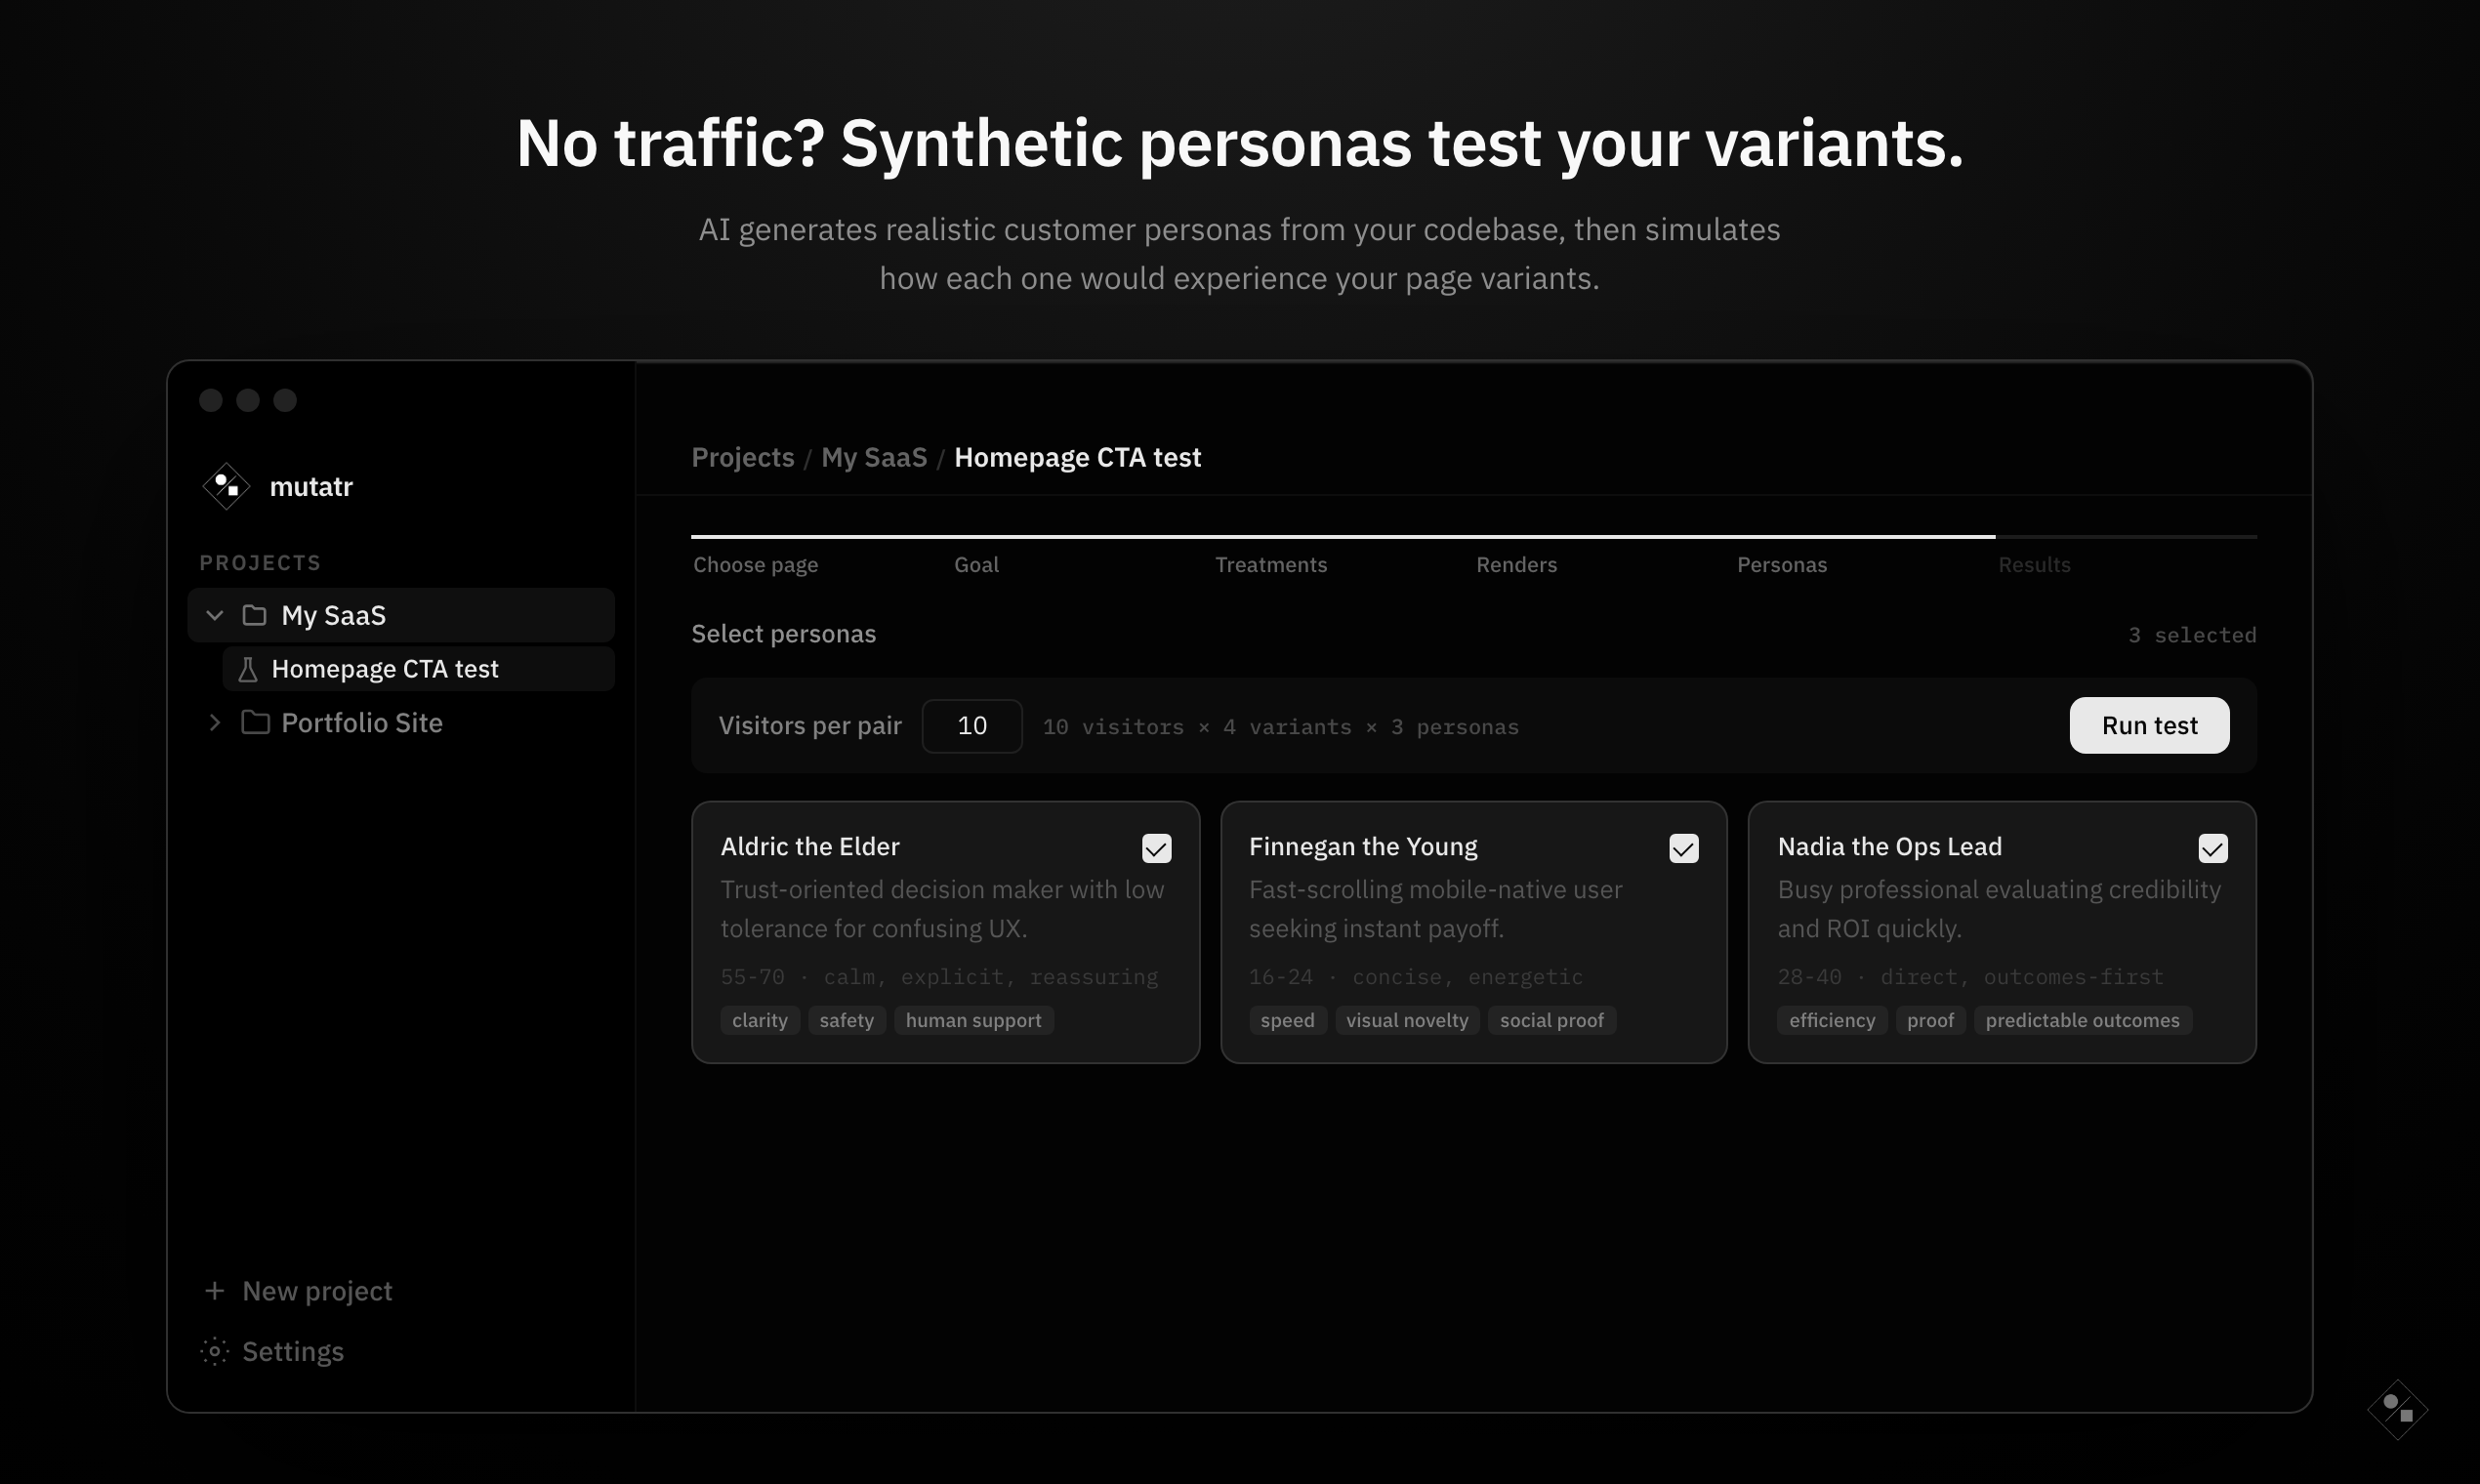Deselect the Nadia the Ops Lead persona
This screenshot has width=2480, height=1484.
pyautogui.click(x=2213, y=847)
